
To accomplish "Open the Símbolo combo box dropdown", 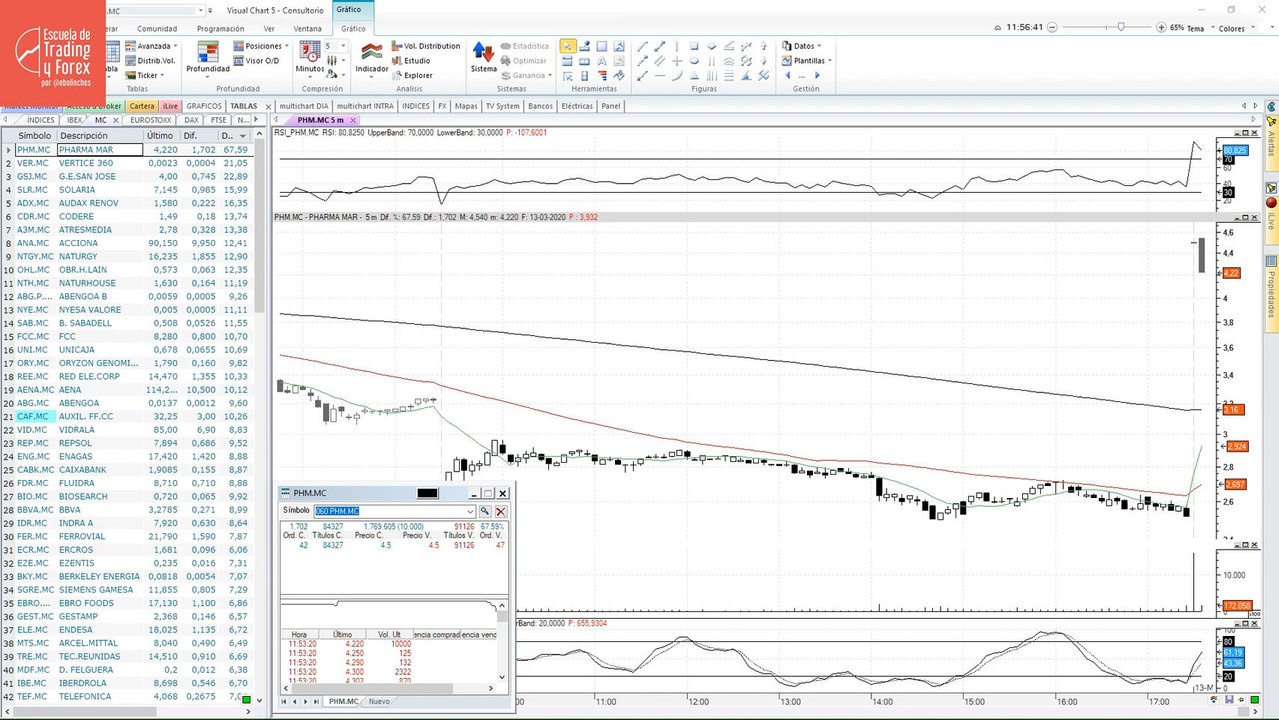I will pos(470,511).
